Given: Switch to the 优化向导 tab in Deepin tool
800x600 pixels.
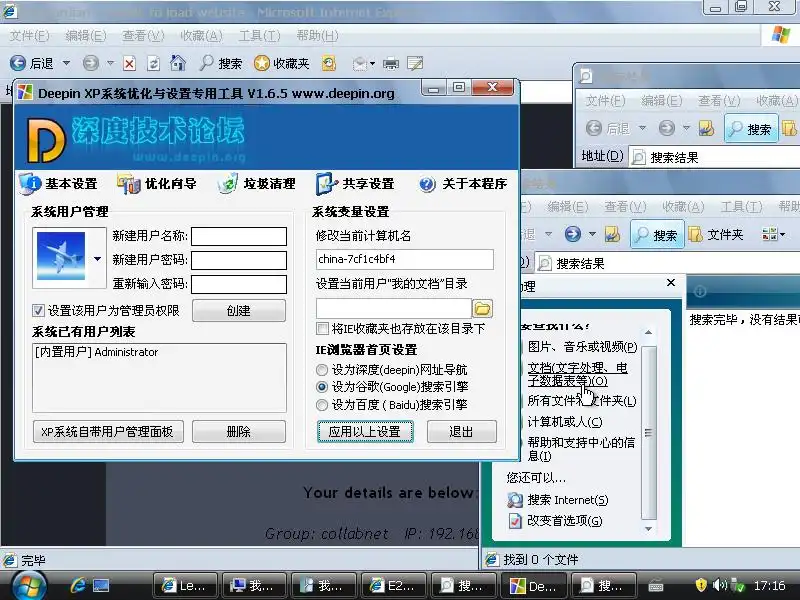Looking at the screenshot, I should pyautogui.click(x=157, y=184).
